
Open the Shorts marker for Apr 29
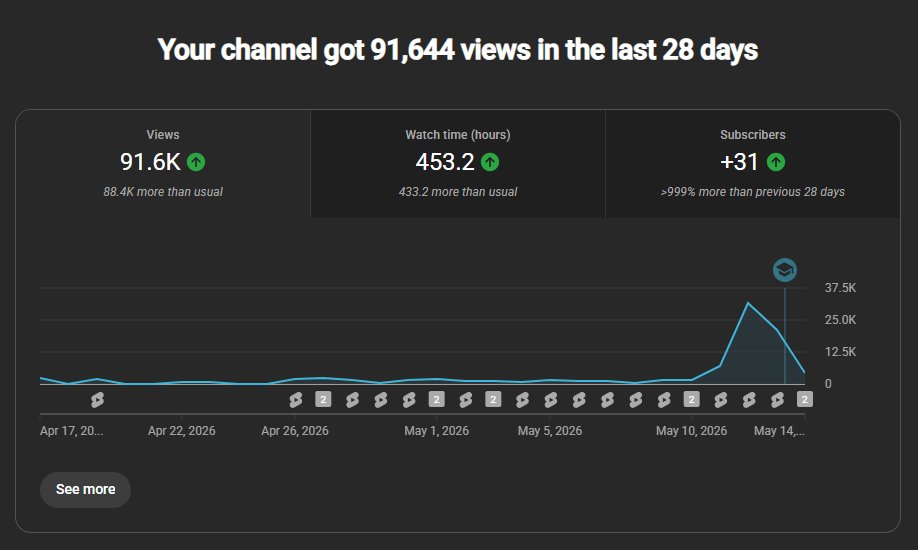coord(381,399)
